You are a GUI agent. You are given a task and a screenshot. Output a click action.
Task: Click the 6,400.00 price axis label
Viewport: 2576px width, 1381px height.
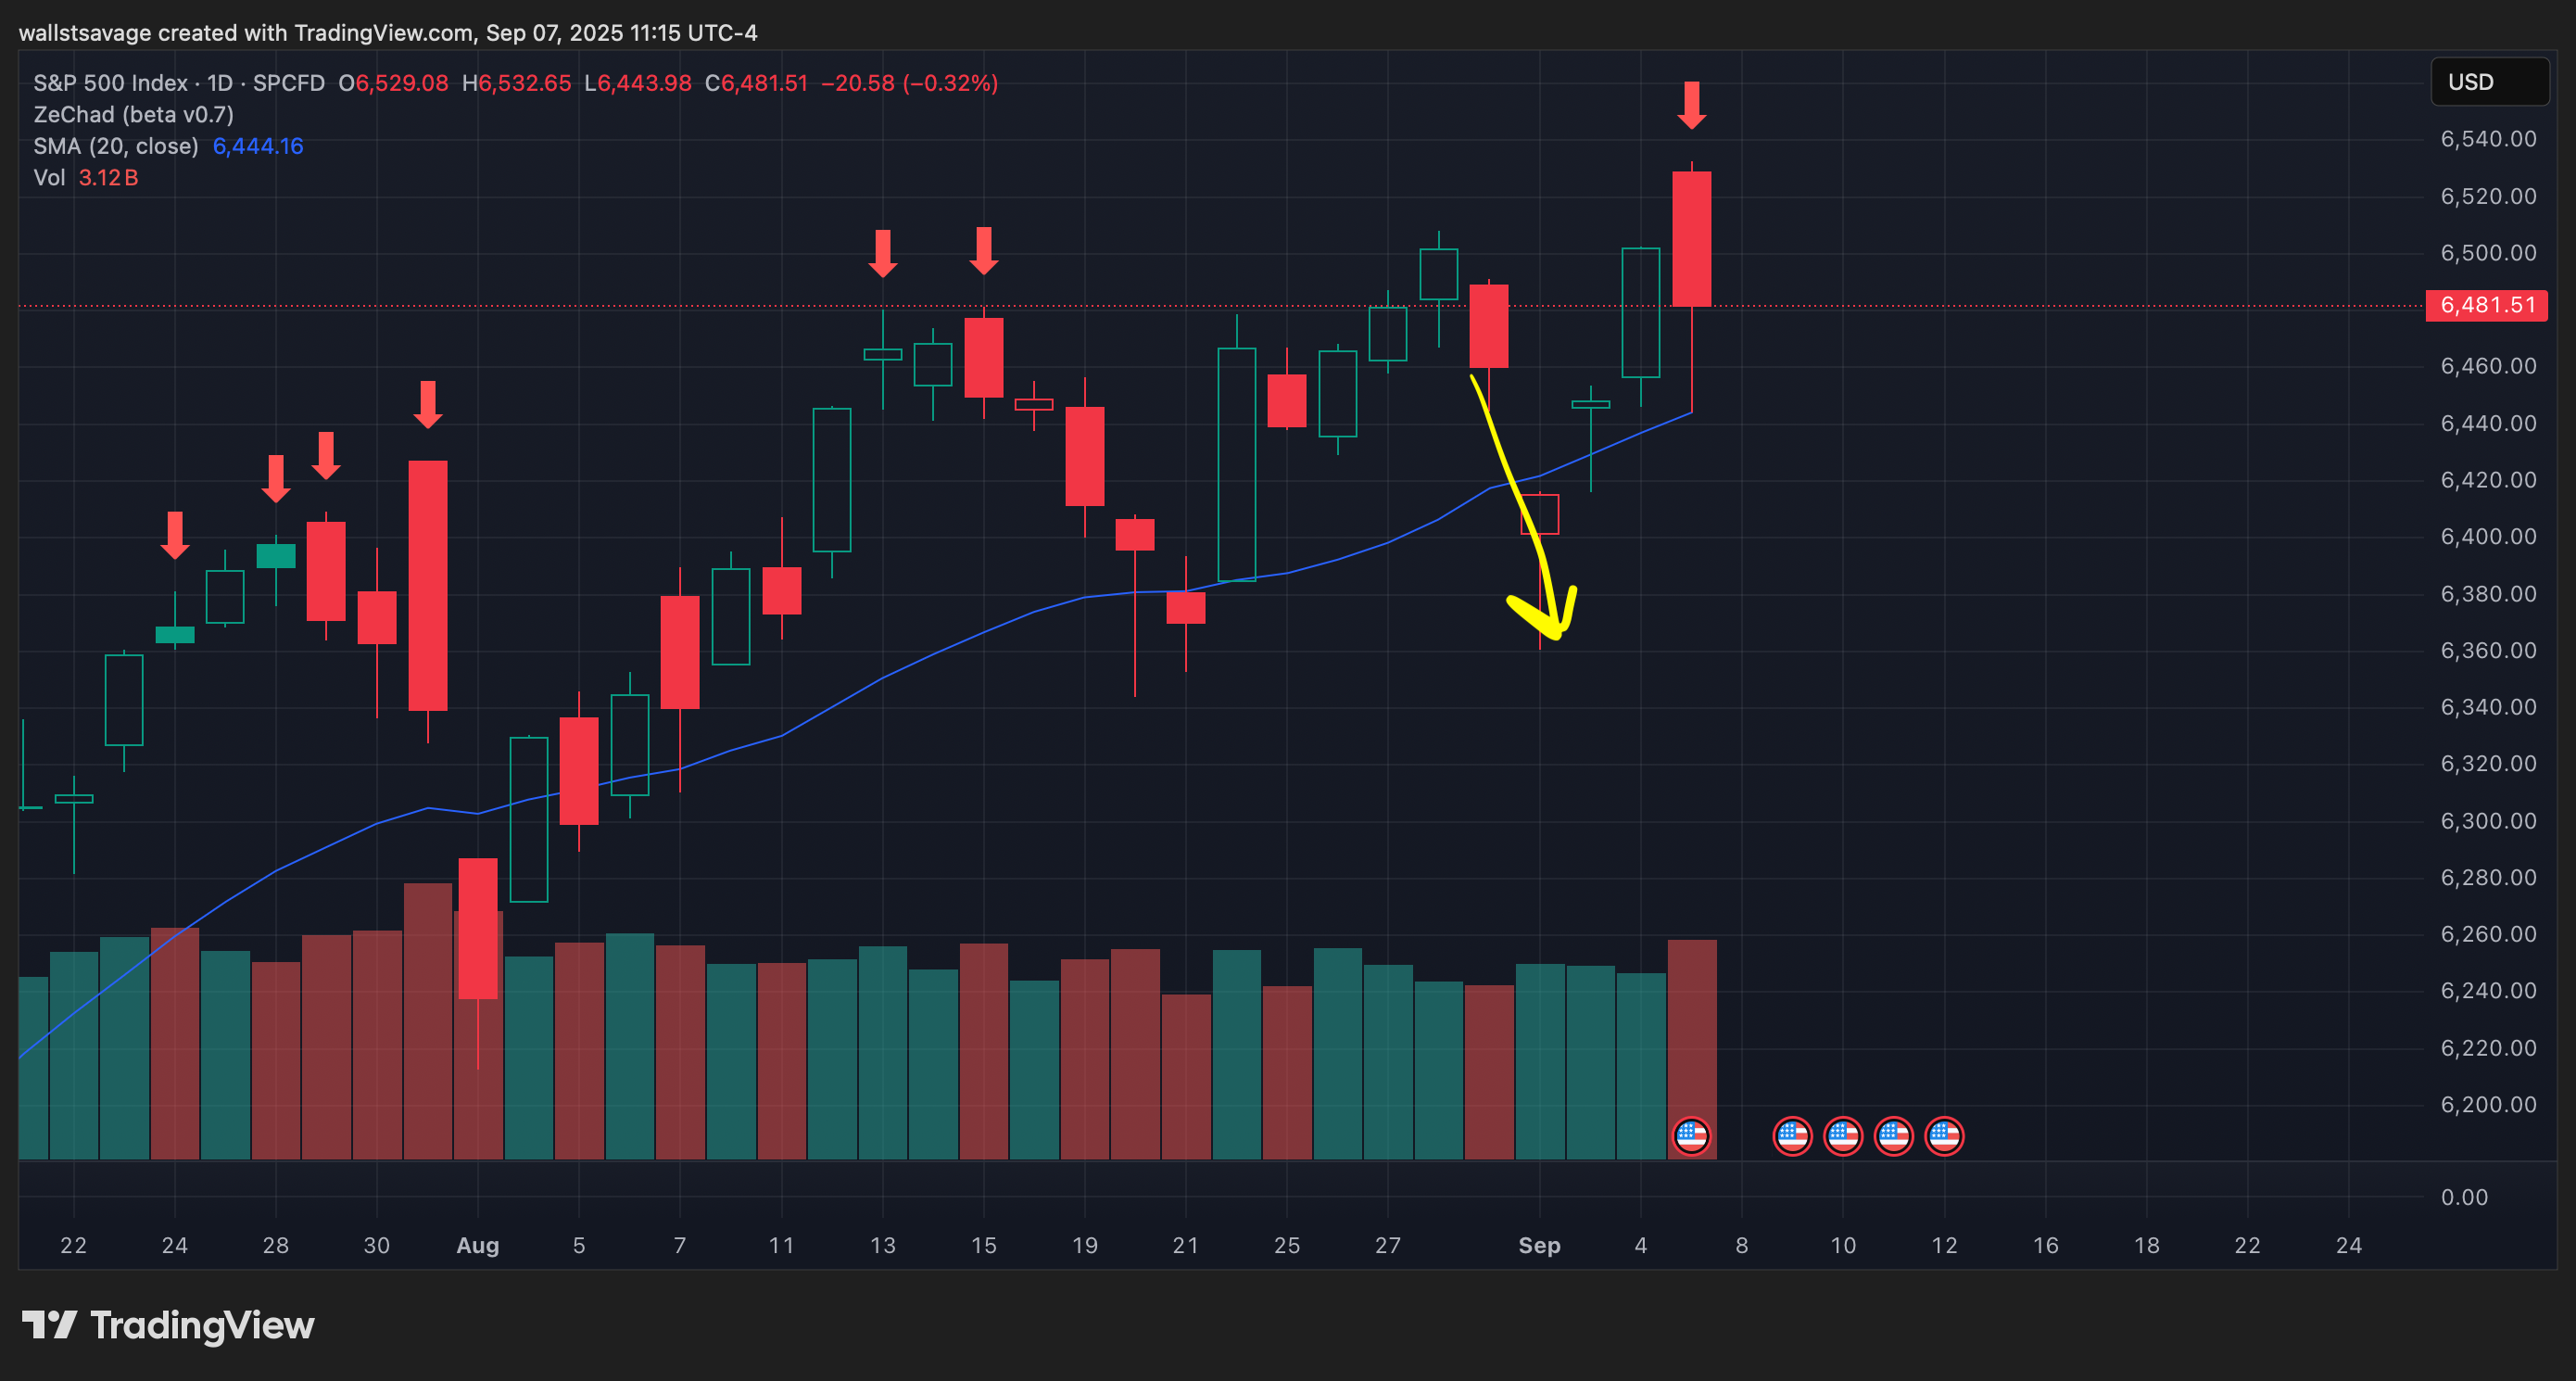(2488, 537)
